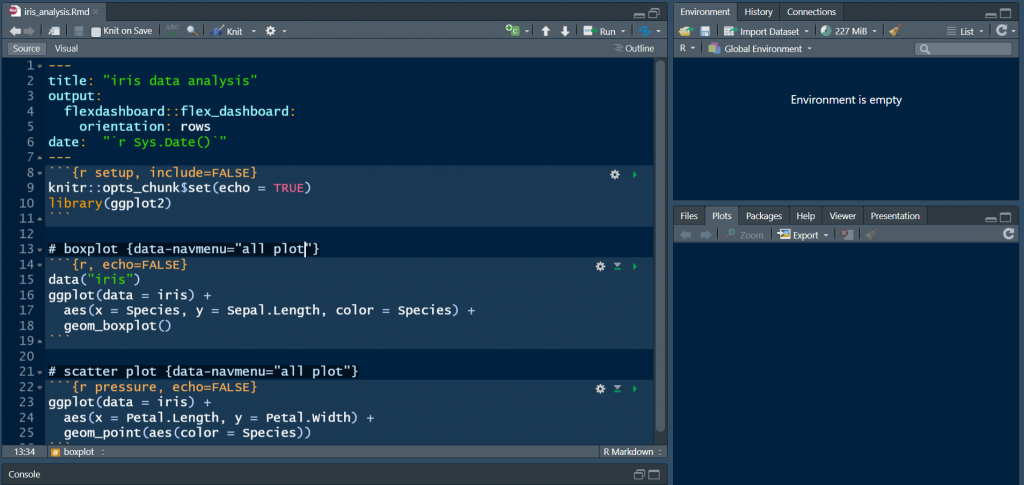Open Export plot dropdown
Screen dimensions: 1024x485
[803, 235]
